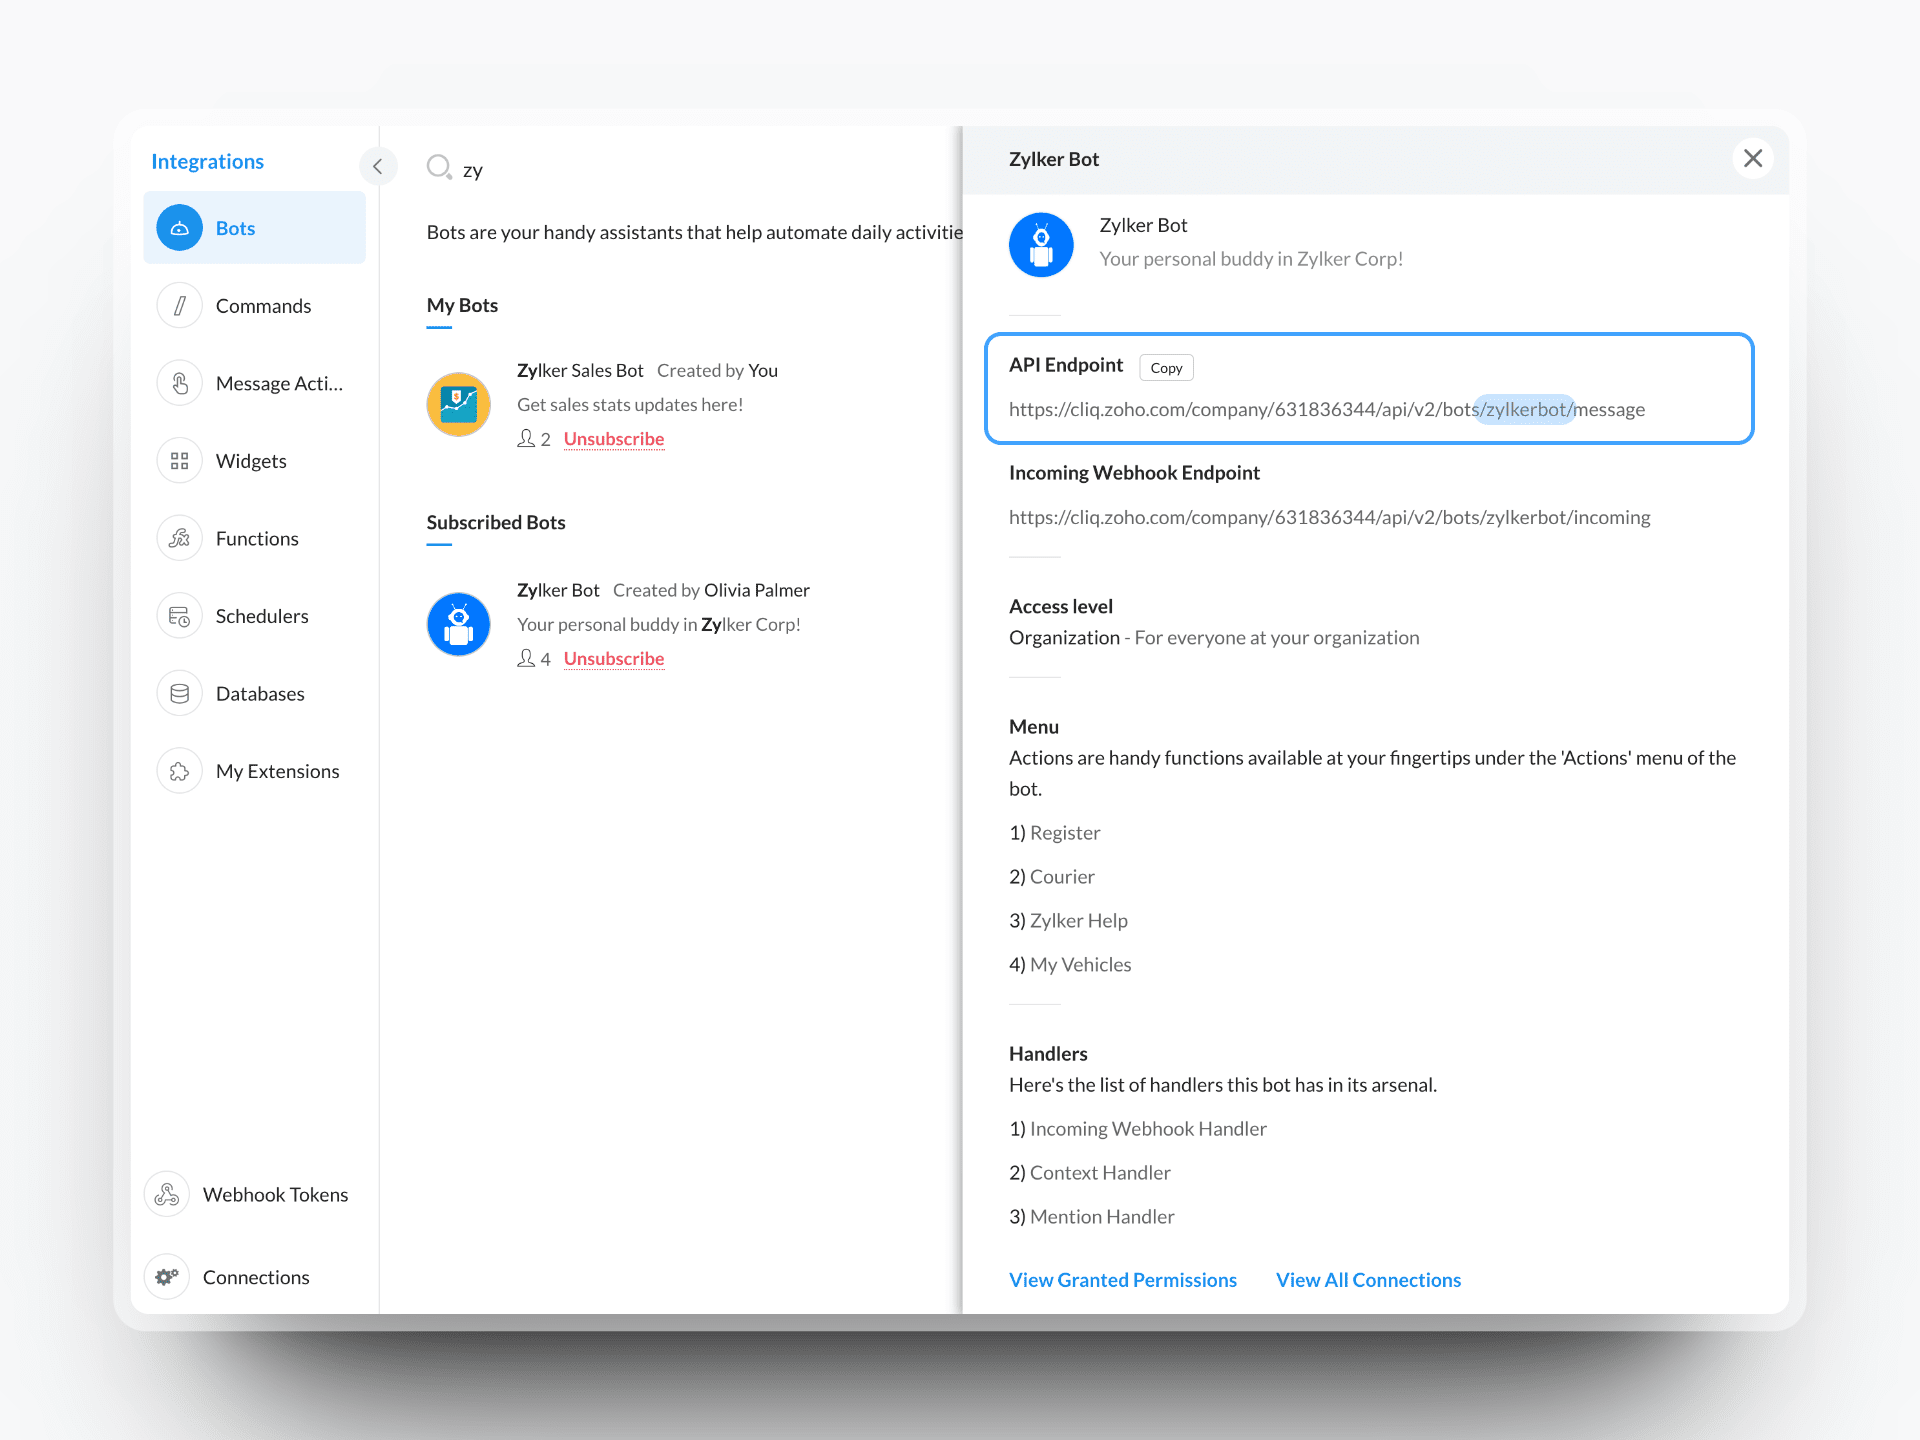
Task: Open View Granted Permissions link
Action: pos(1122,1280)
